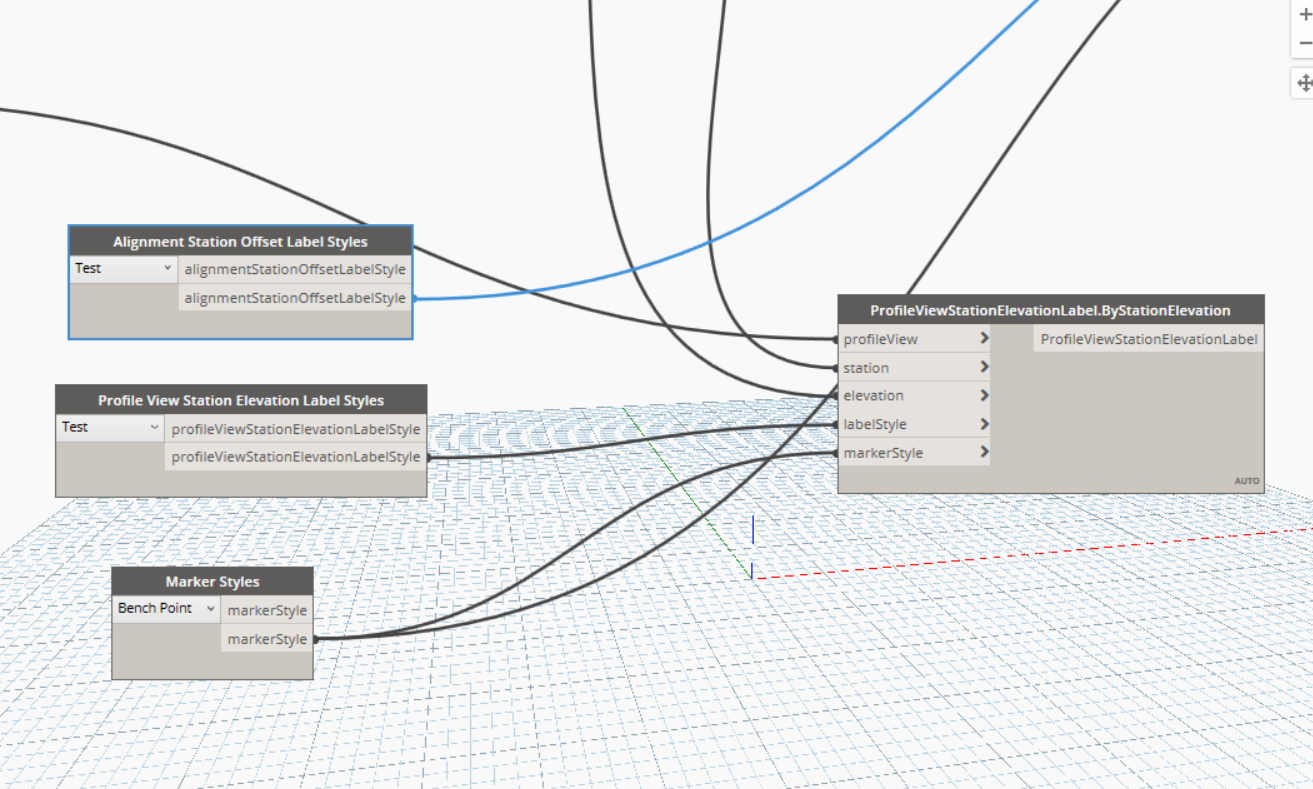The width and height of the screenshot is (1313, 789).
Task: Click the zoom out minus icon
Action: [x=1304, y=44]
